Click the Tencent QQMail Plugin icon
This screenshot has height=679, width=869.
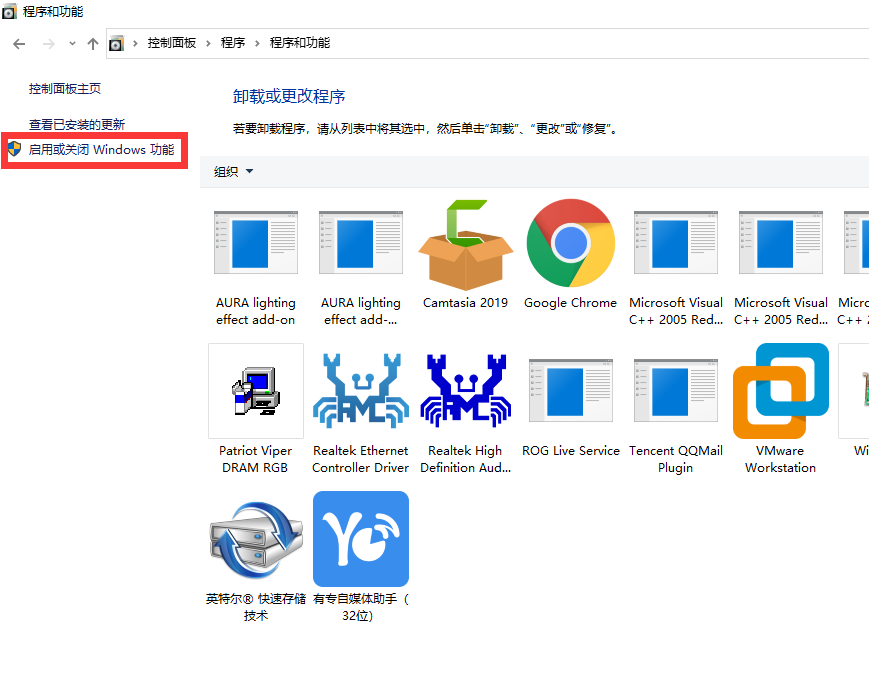(x=675, y=391)
